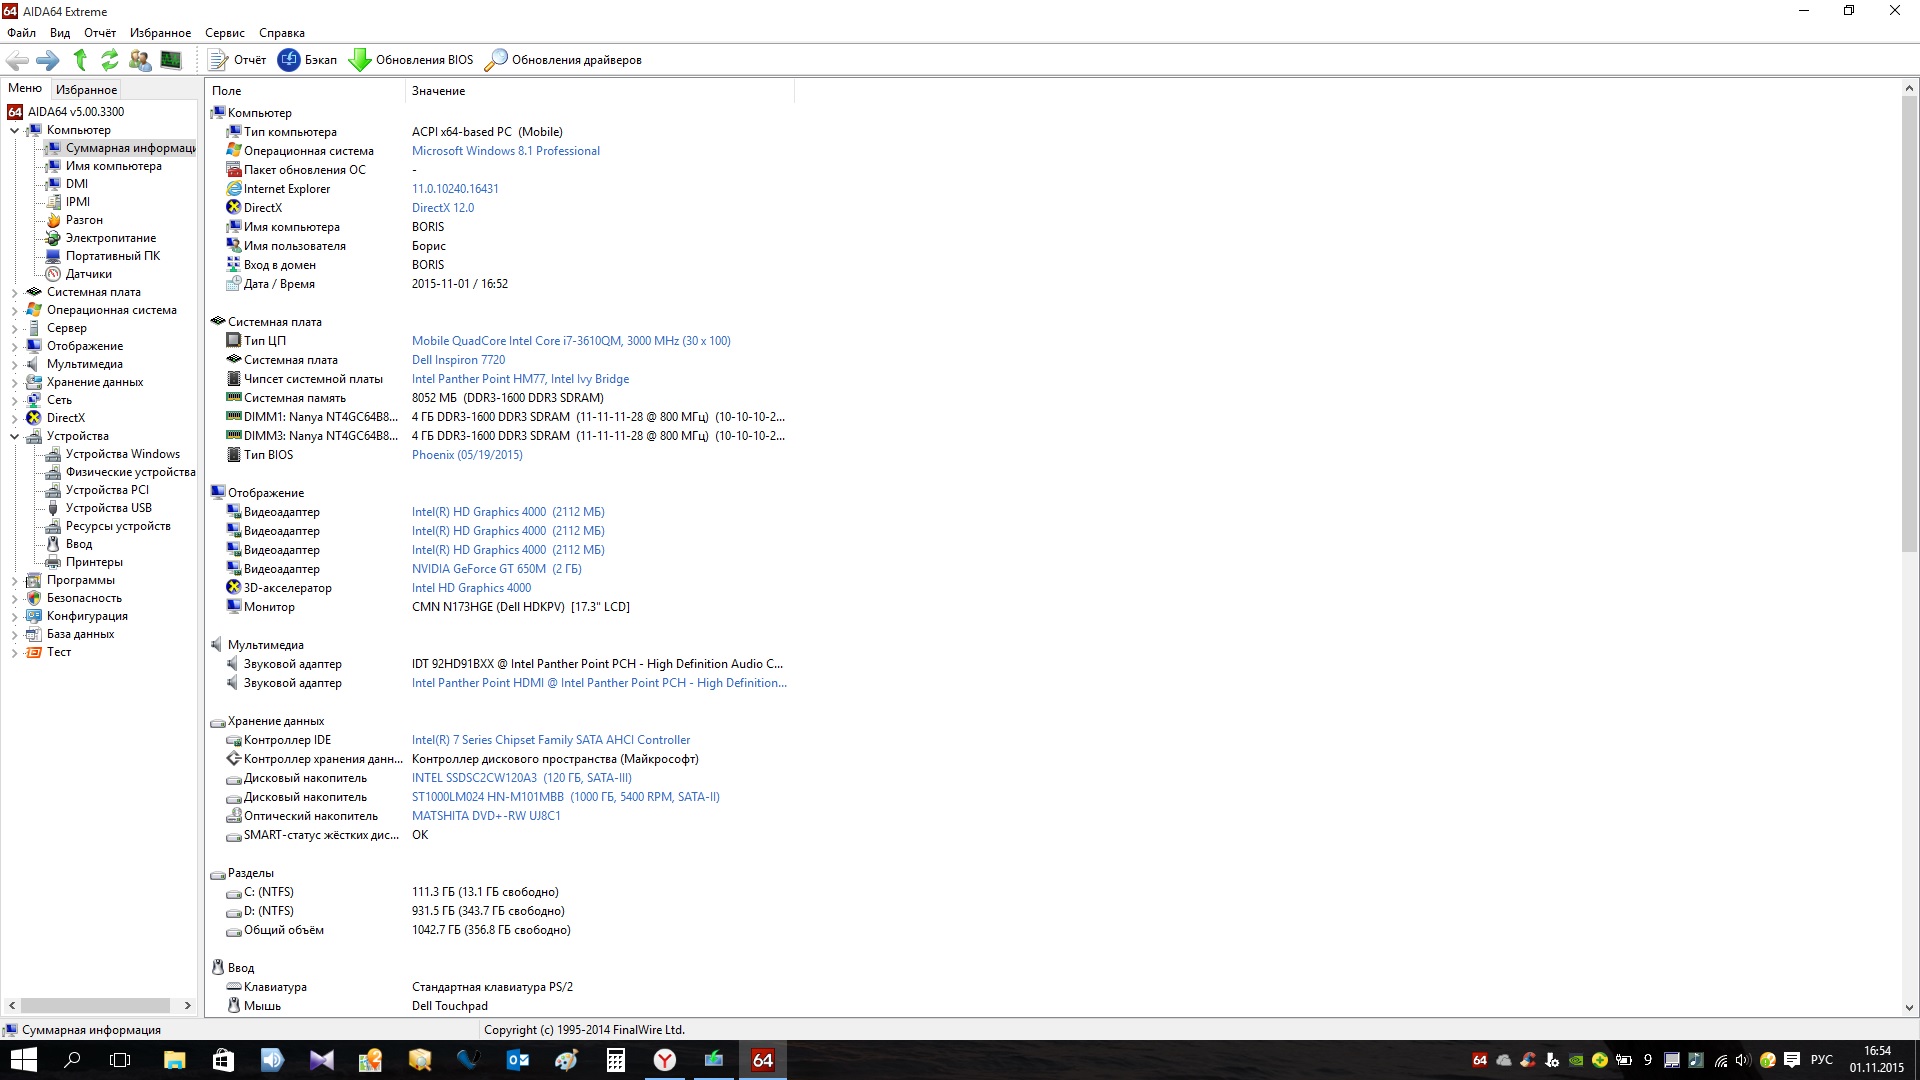Collapse the Устройства tree node
Screen dimensions: 1920x1080
tap(14, 437)
